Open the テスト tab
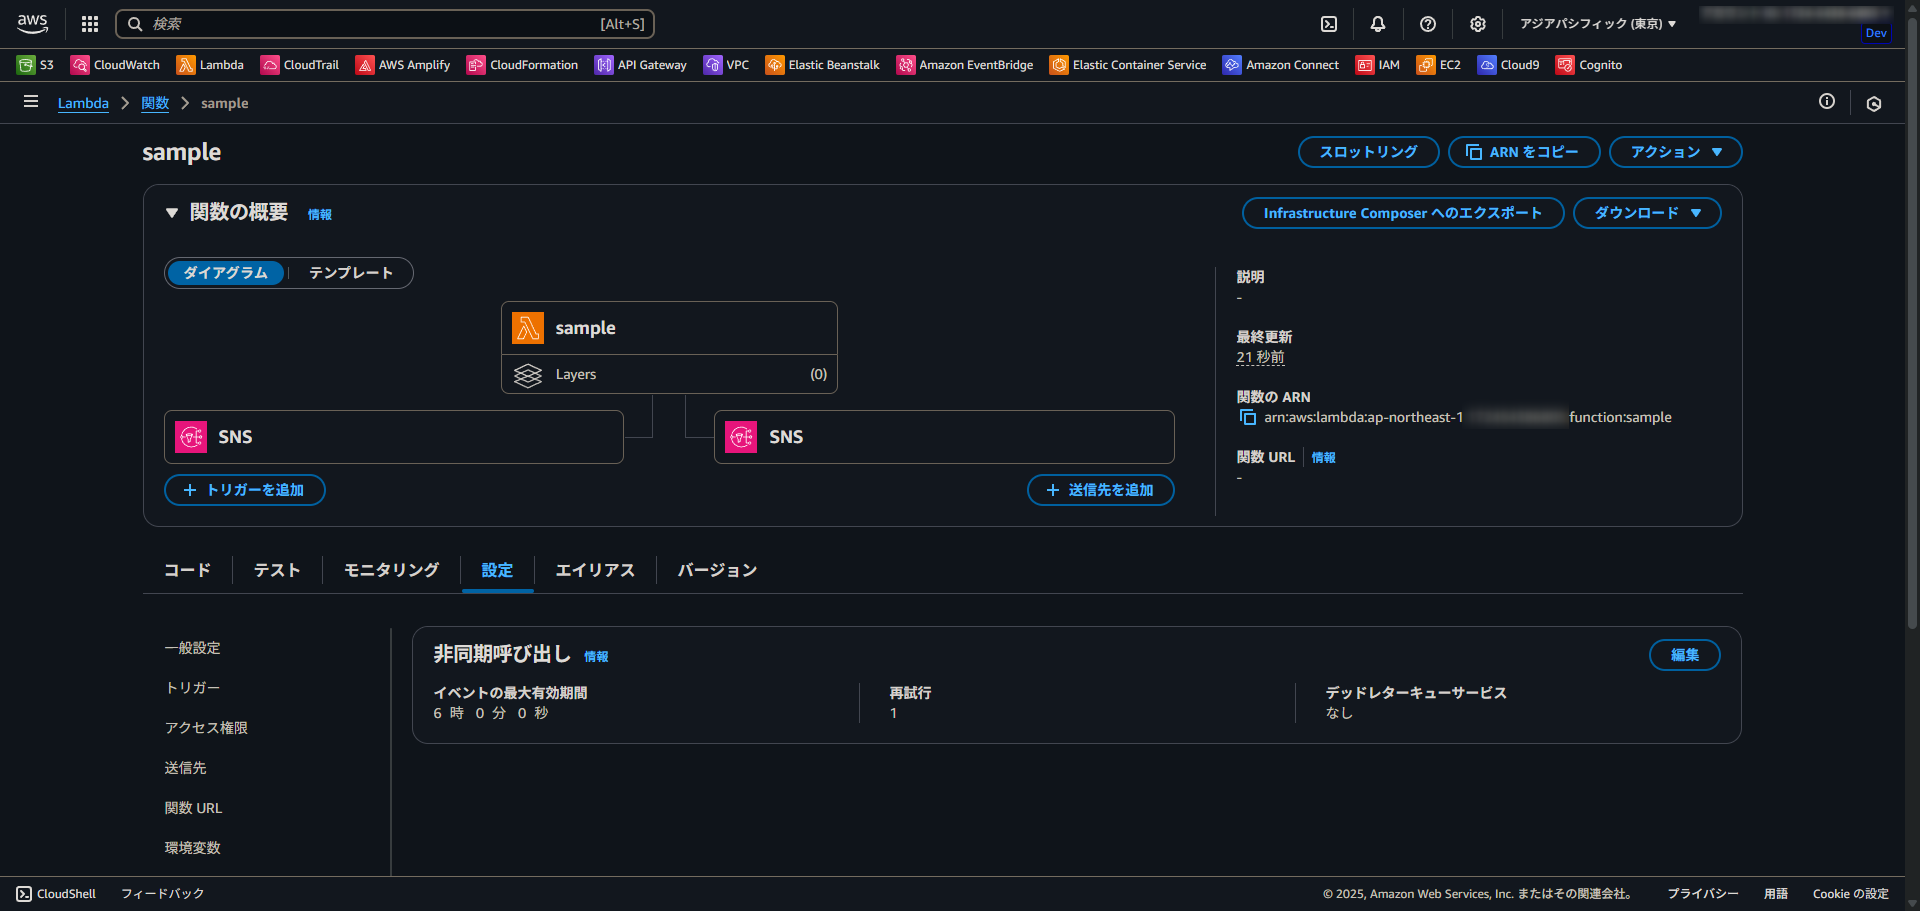This screenshot has height=911, width=1920. 277,570
